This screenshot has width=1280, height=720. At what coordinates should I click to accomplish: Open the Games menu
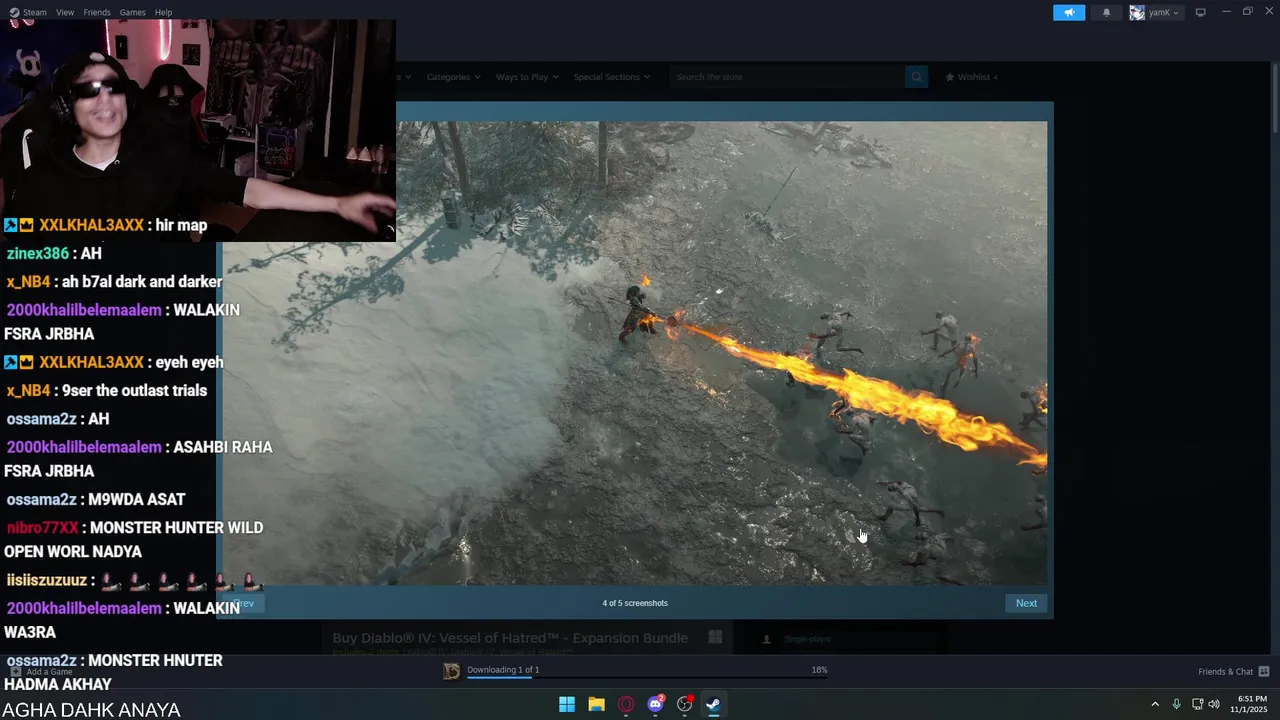pos(133,12)
